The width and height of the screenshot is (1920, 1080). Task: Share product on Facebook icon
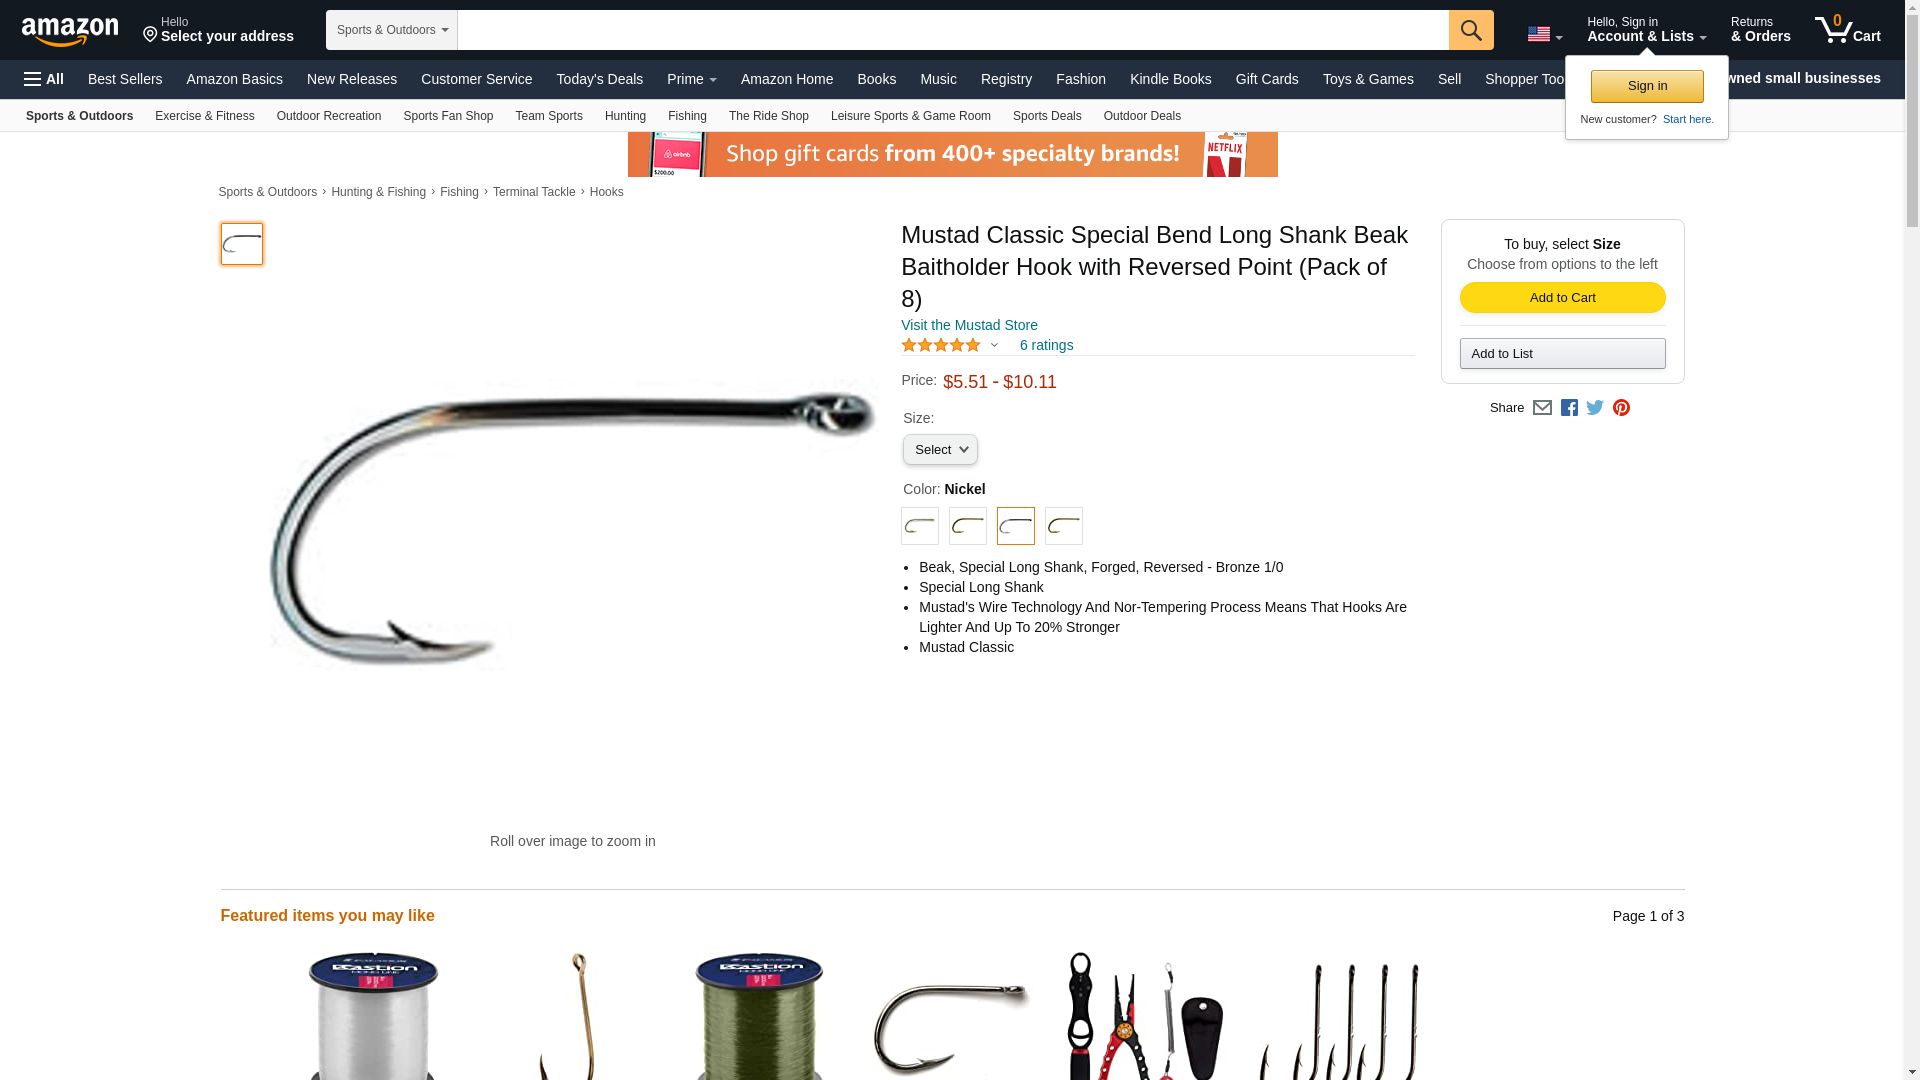coord(1569,408)
